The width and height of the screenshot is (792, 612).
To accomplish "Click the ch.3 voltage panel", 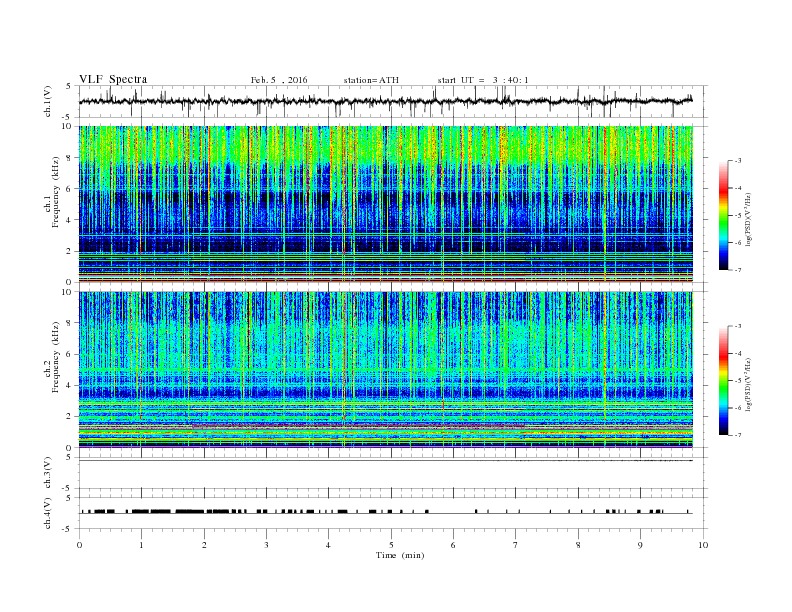I will click(393, 473).
